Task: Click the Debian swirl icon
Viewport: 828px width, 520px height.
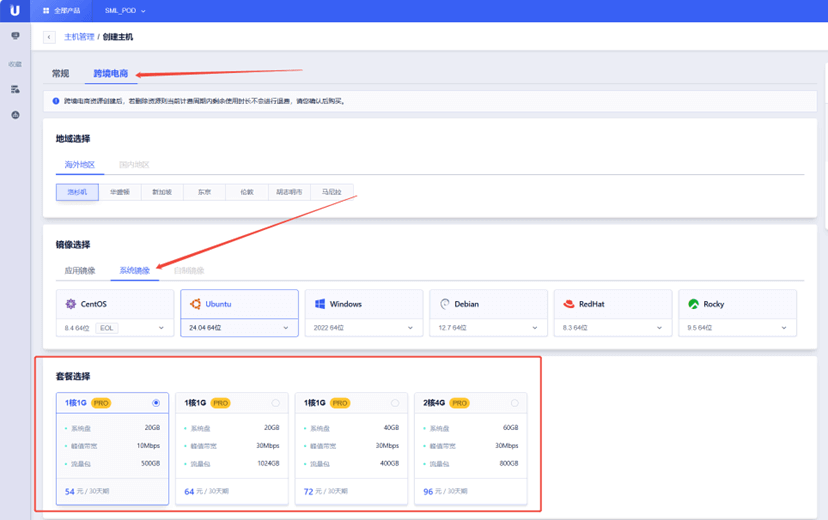Action: pyautogui.click(x=445, y=304)
